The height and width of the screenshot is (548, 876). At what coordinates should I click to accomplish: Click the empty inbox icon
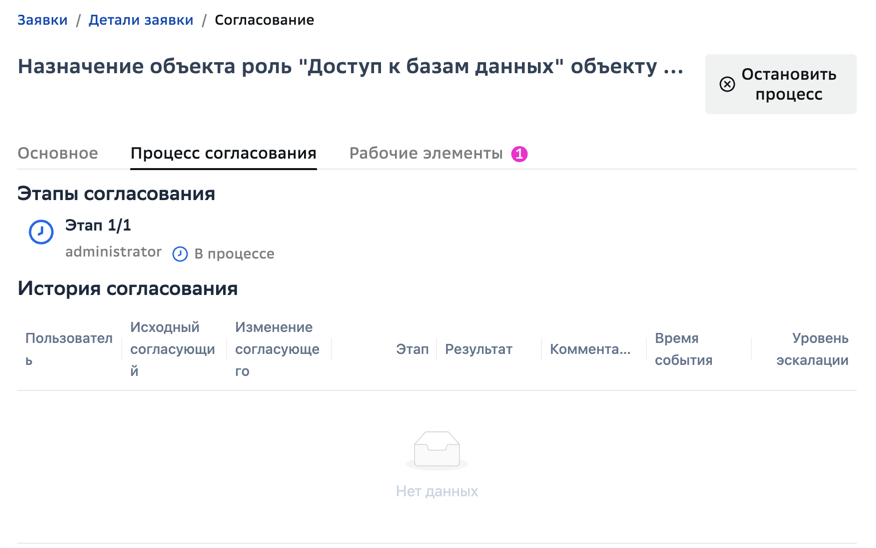tap(437, 450)
